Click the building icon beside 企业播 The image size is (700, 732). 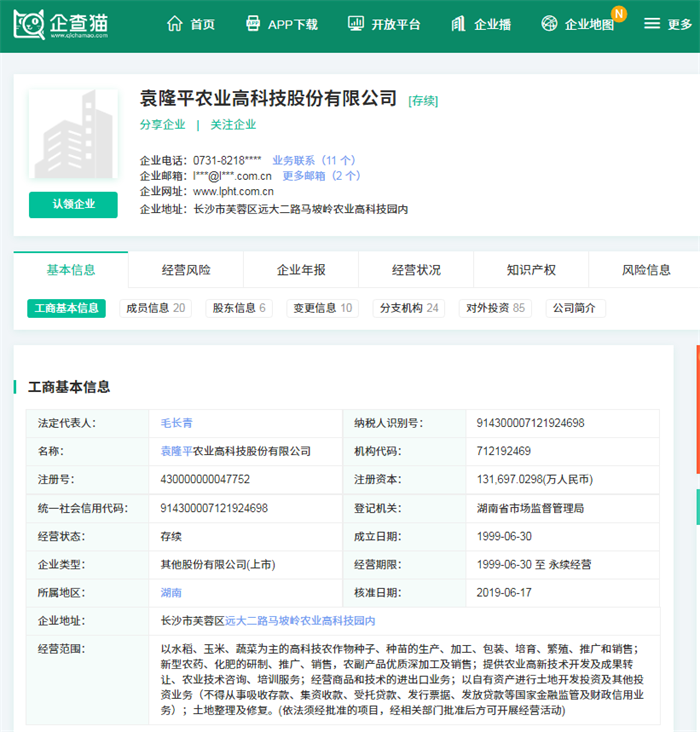pos(458,23)
